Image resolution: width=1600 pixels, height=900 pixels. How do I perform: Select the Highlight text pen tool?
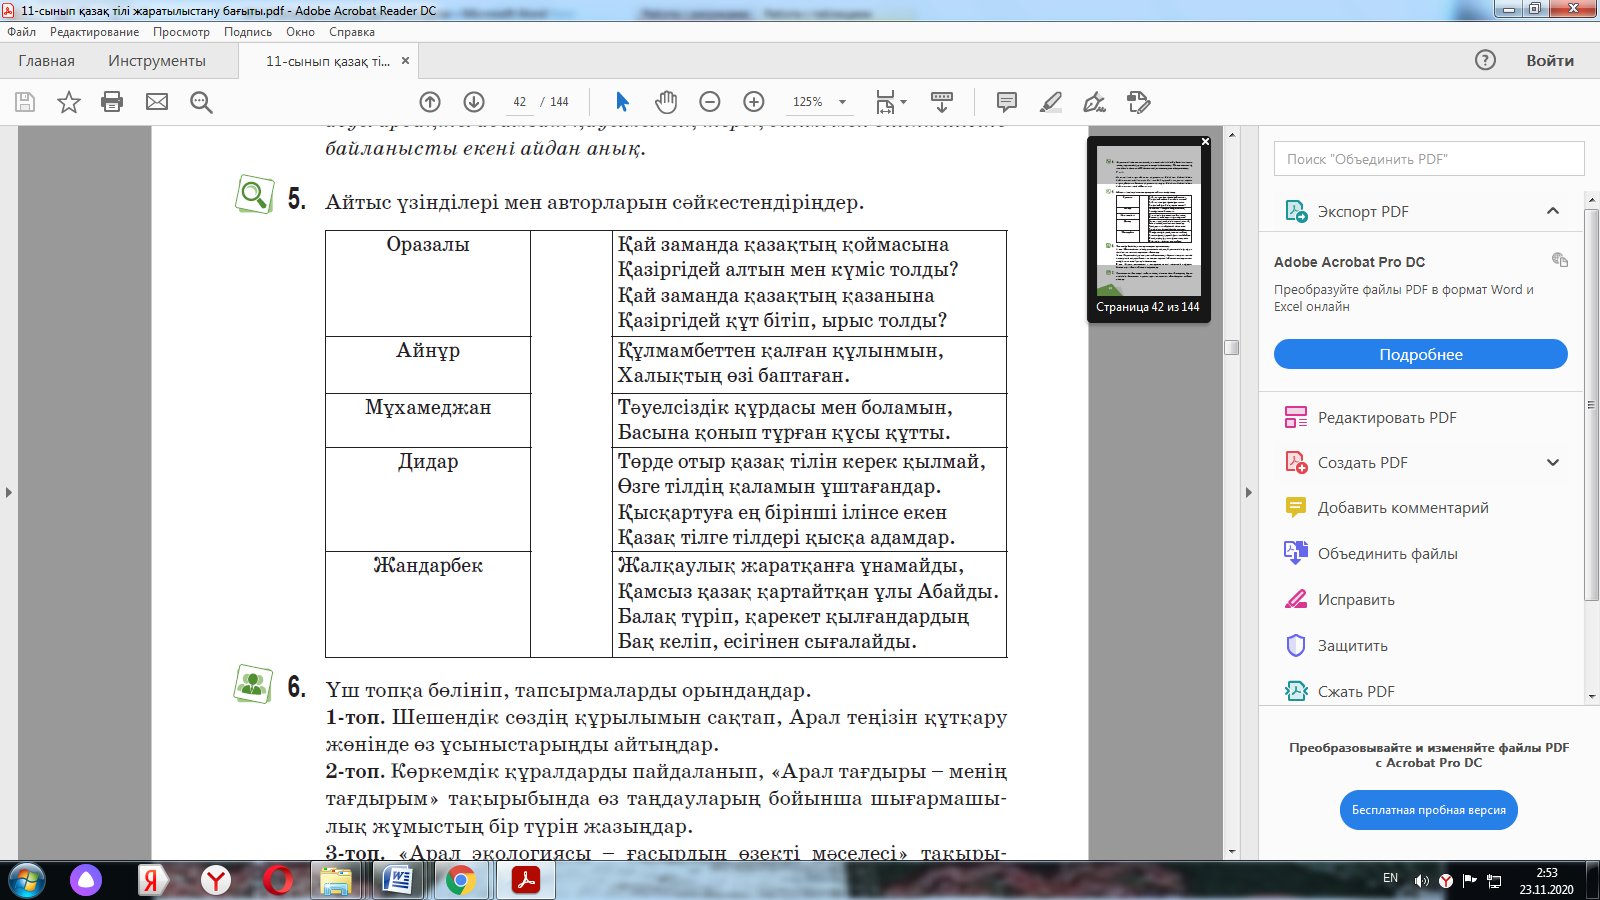tap(1051, 102)
